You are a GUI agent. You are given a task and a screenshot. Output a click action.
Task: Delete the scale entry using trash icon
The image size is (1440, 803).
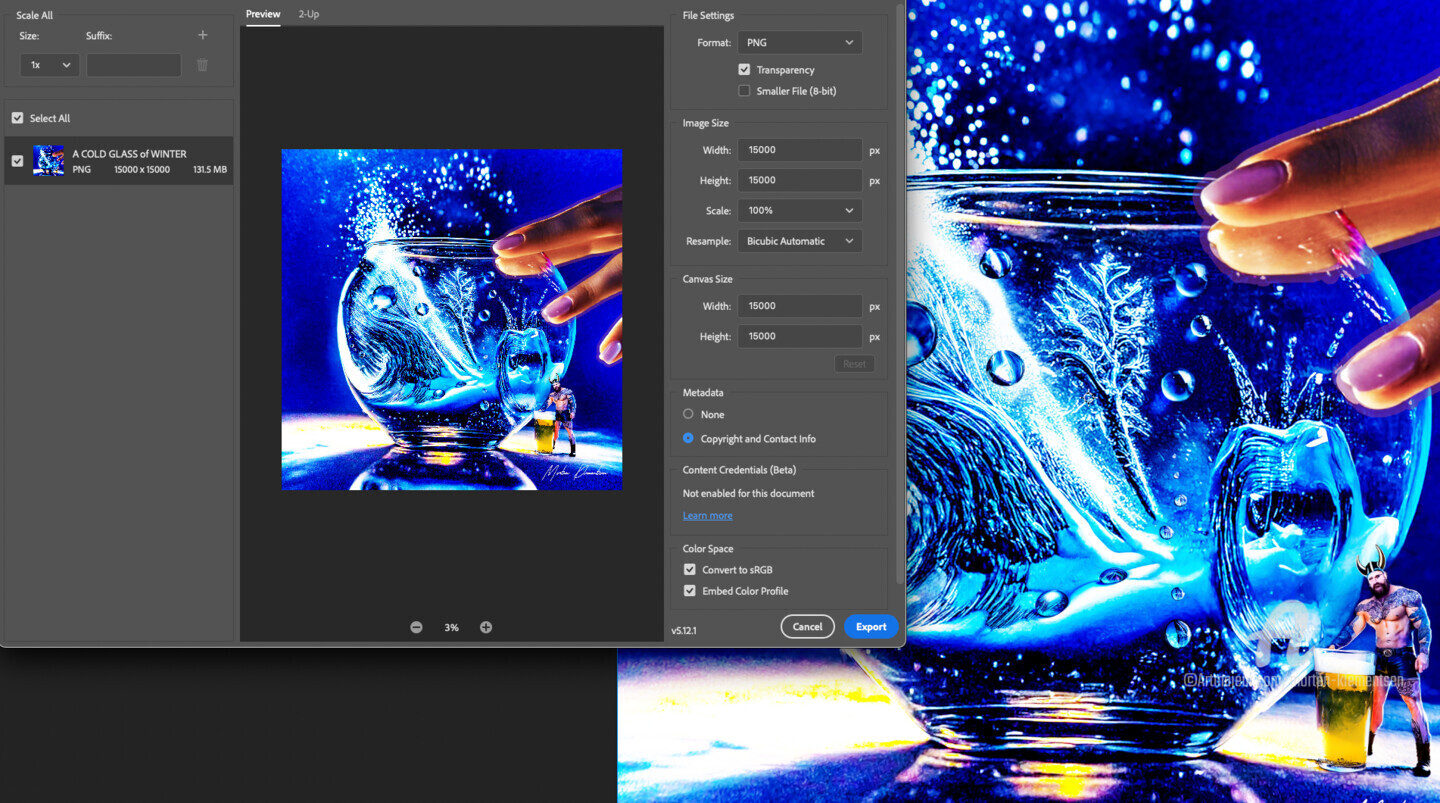202,65
